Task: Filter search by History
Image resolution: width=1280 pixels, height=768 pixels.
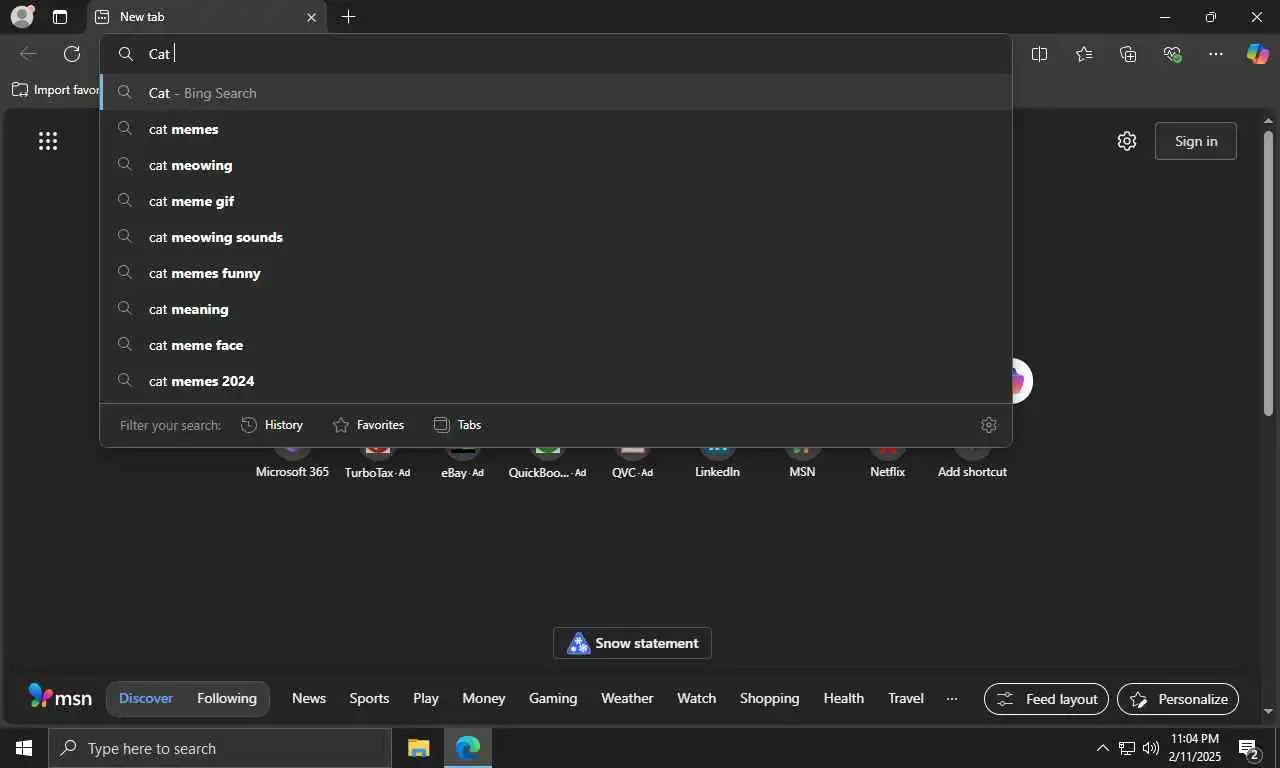Action: 272,425
